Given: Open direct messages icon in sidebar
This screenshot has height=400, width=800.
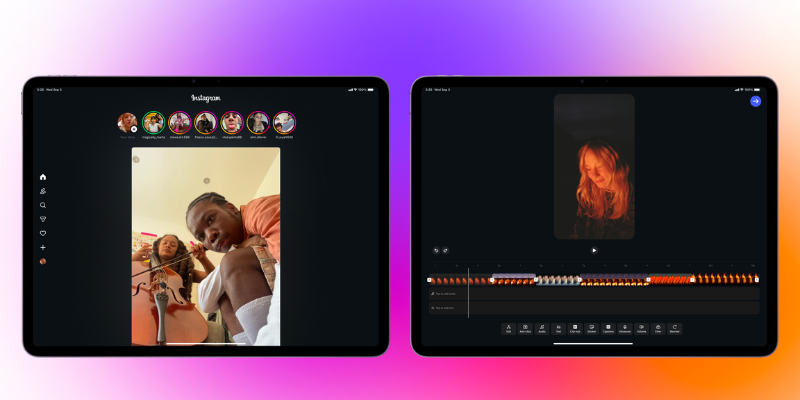Looking at the screenshot, I should pyautogui.click(x=43, y=219).
